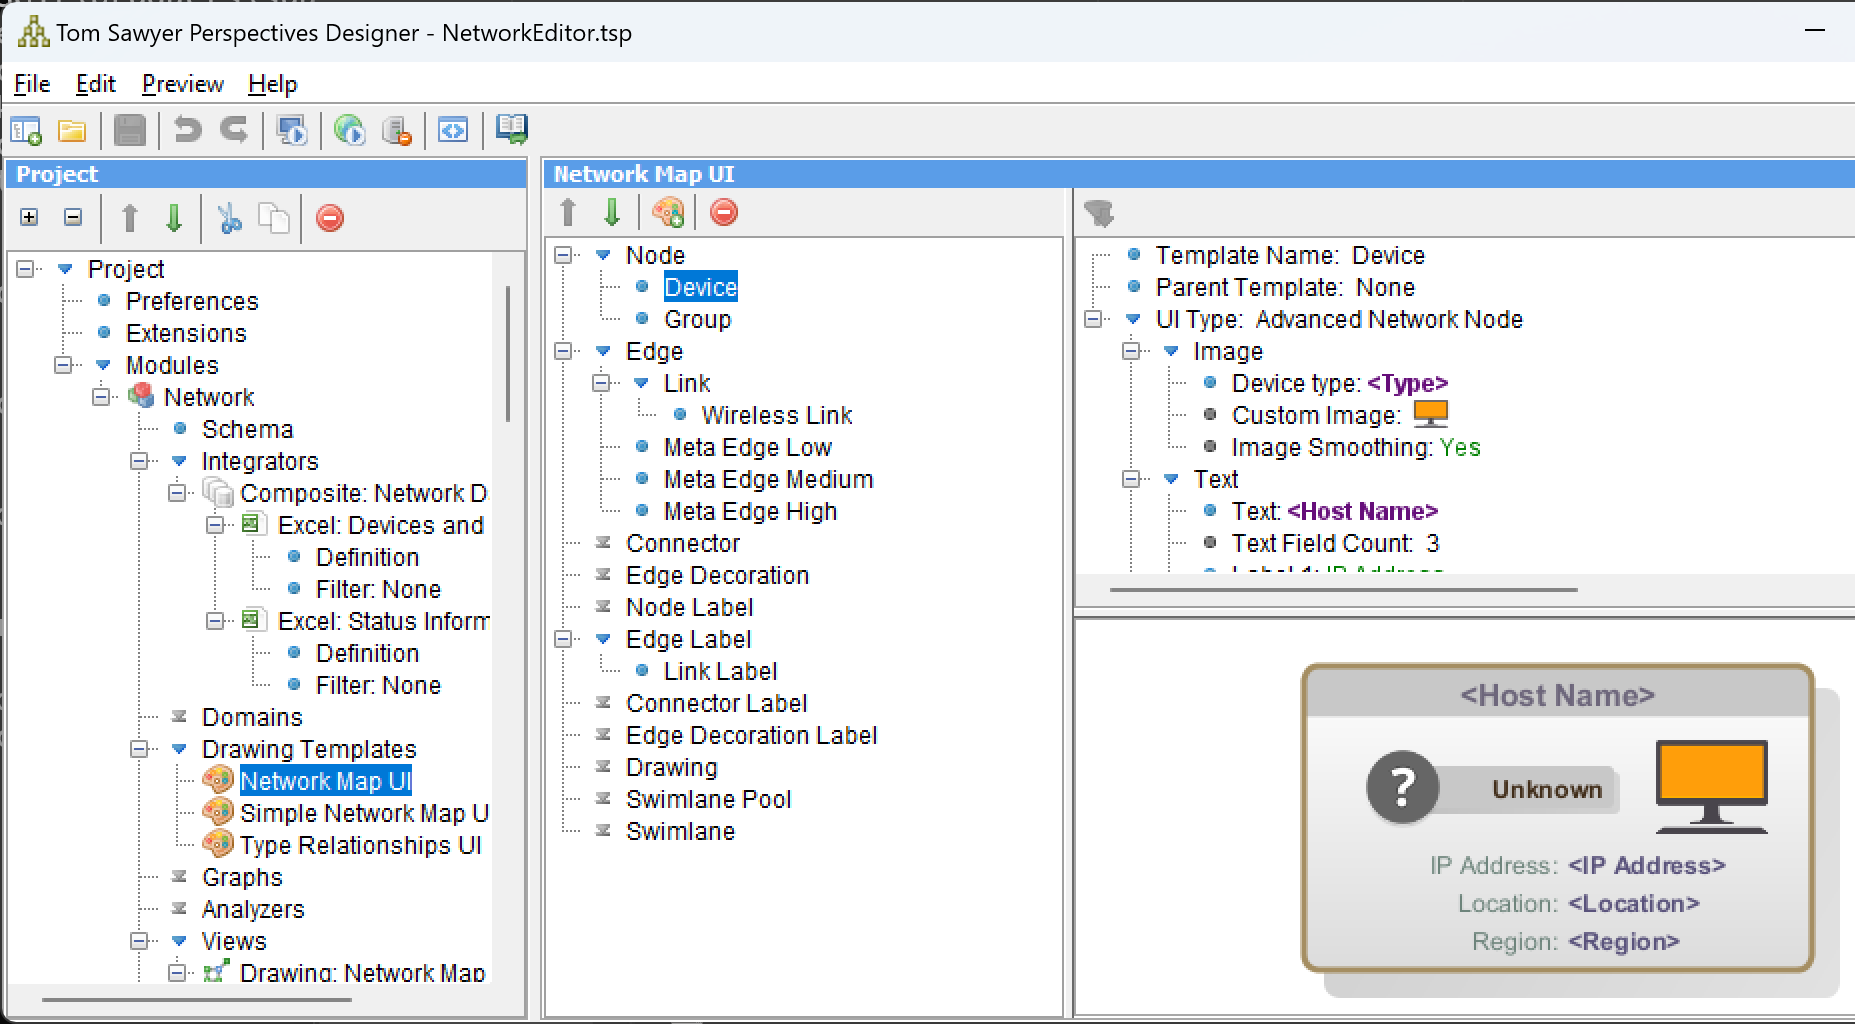Viewport: 1855px width, 1024px height.
Task: Click the blue code brackets window icon
Action: coord(453,130)
